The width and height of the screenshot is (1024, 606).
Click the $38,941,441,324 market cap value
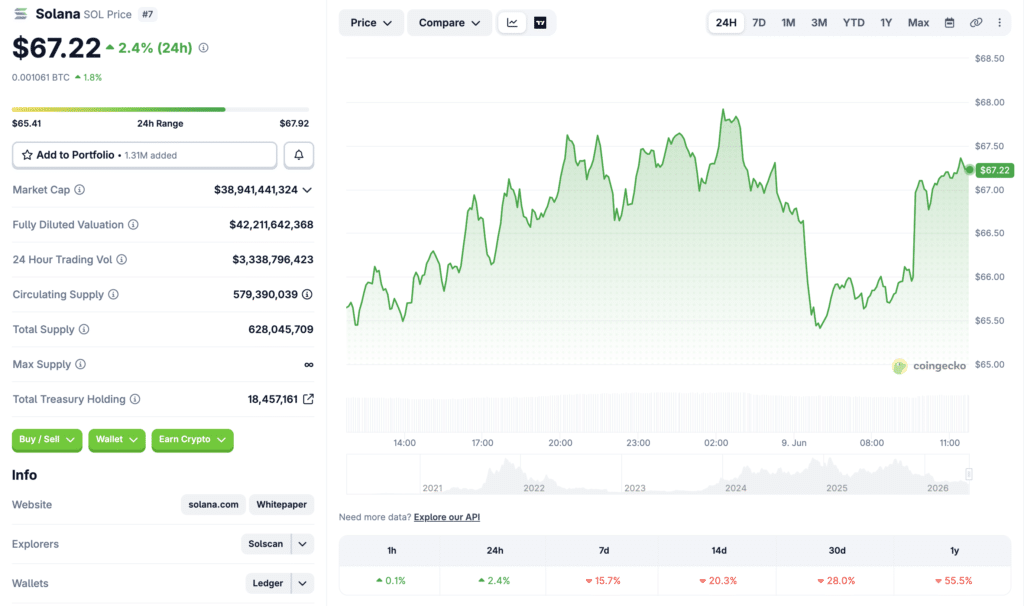[256, 190]
